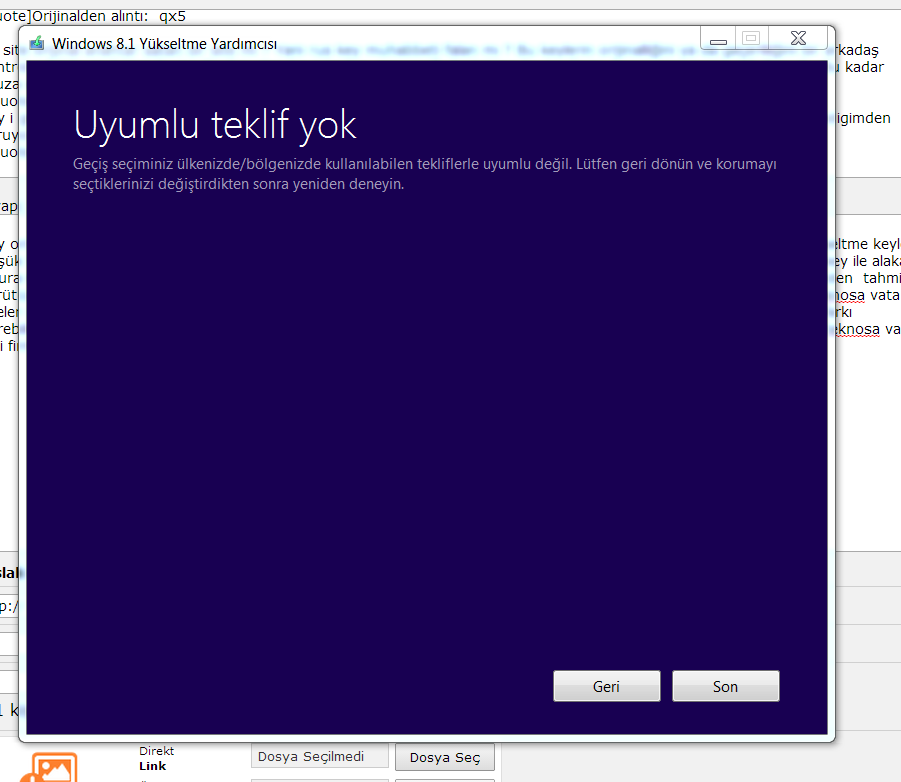
Task: Minimize the Windows 8.1 Yükseltme Yardımcısı window
Action: tap(718, 39)
